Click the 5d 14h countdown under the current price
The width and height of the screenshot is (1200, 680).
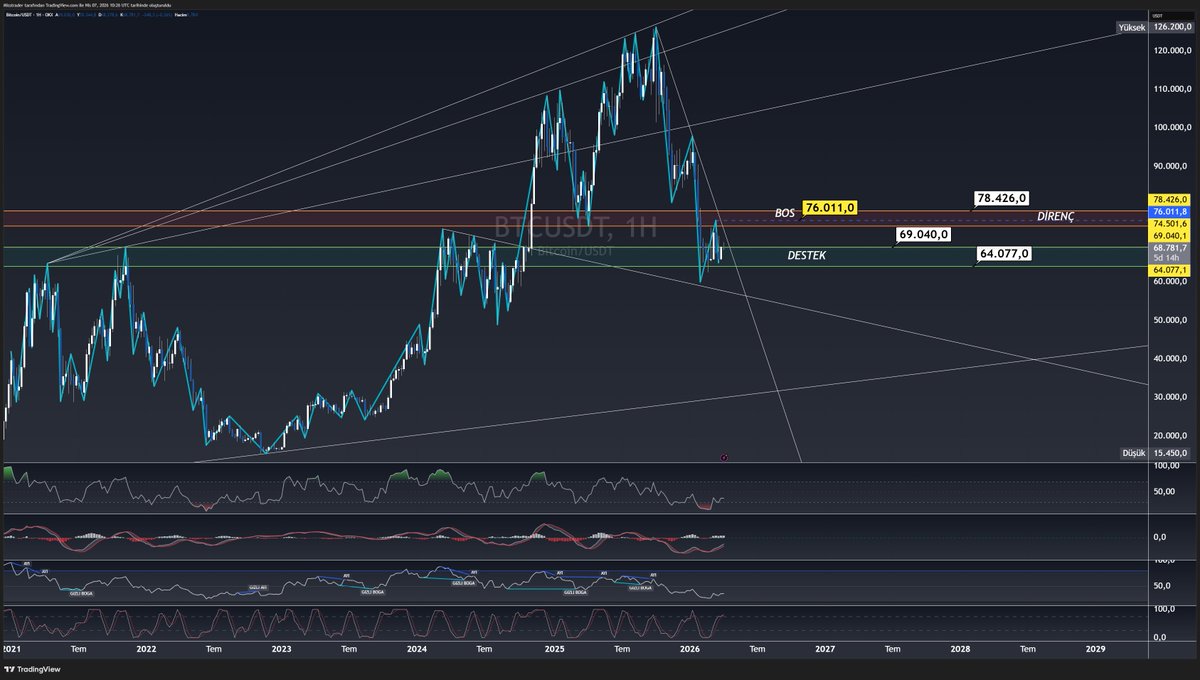point(1166,258)
